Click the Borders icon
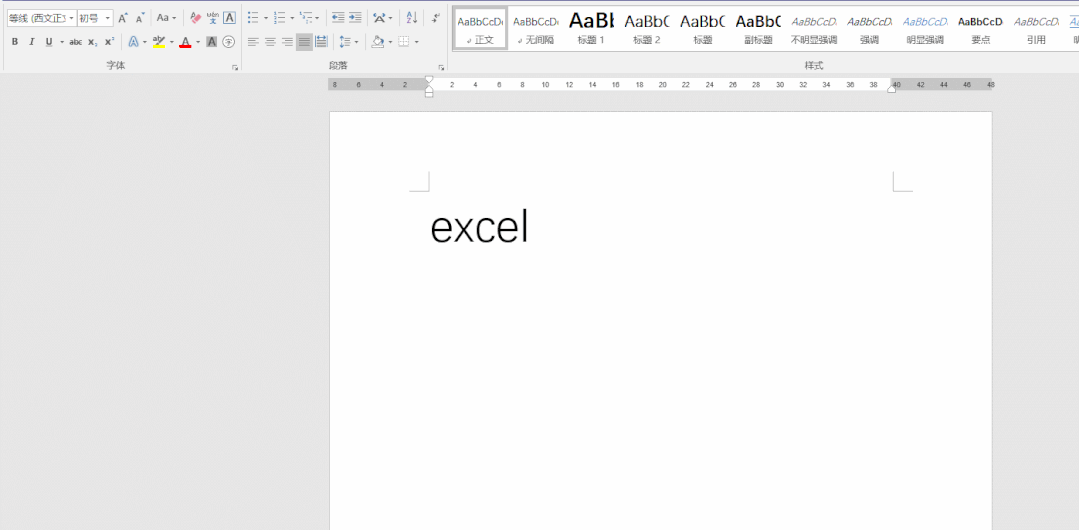This screenshot has width=1079, height=530. coord(404,42)
